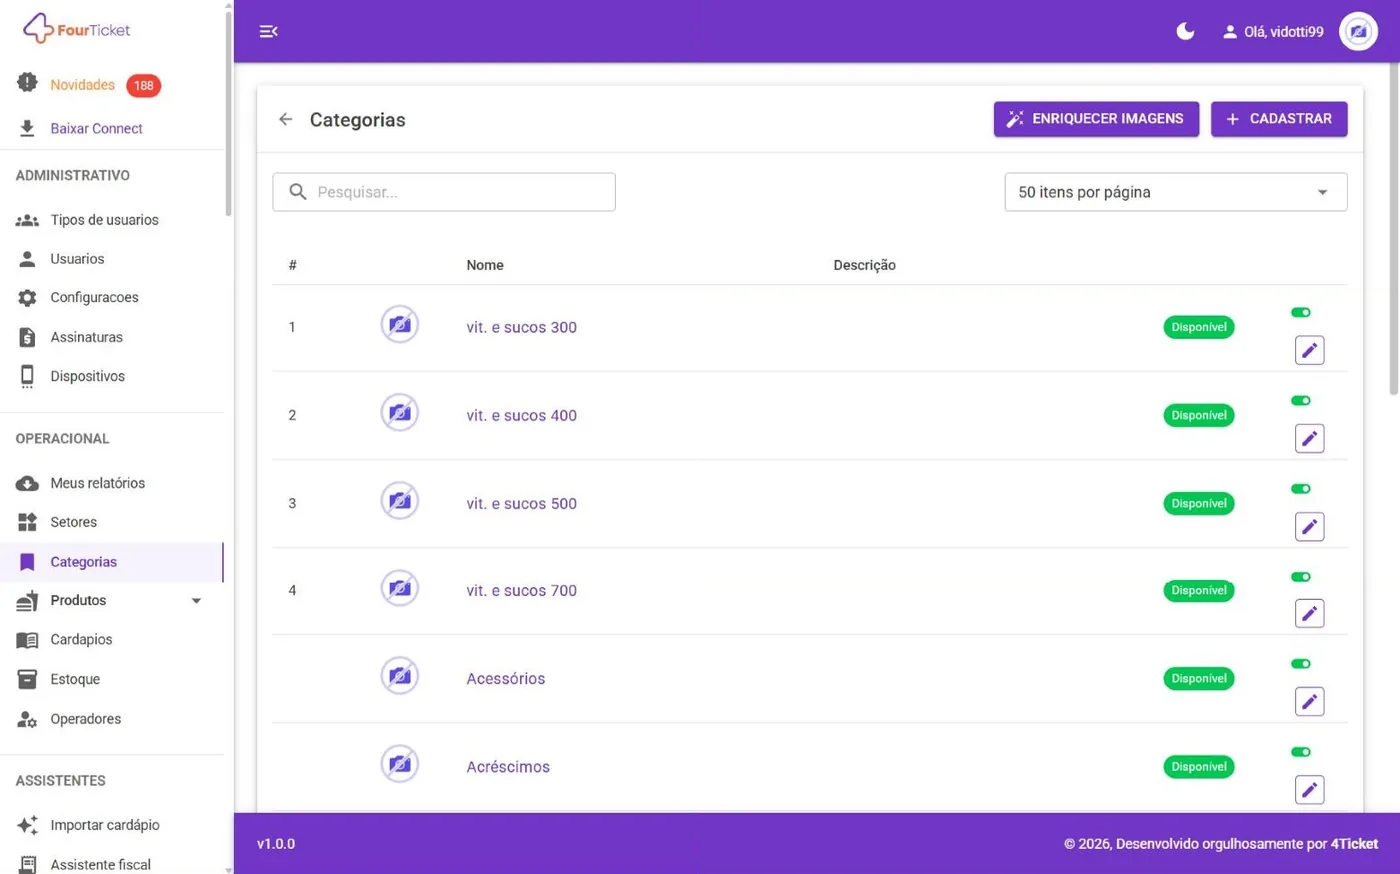1400x874 pixels.
Task: Toggle availability of Acréscimos
Action: pyautogui.click(x=1300, y=751)
